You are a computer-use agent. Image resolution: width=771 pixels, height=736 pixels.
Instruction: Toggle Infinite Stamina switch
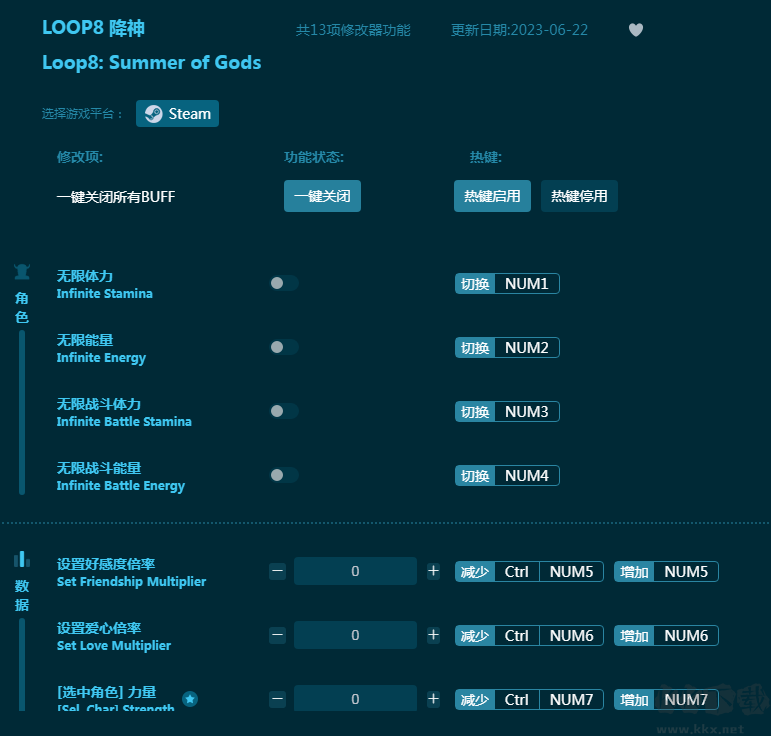click(x=284, y=283)
